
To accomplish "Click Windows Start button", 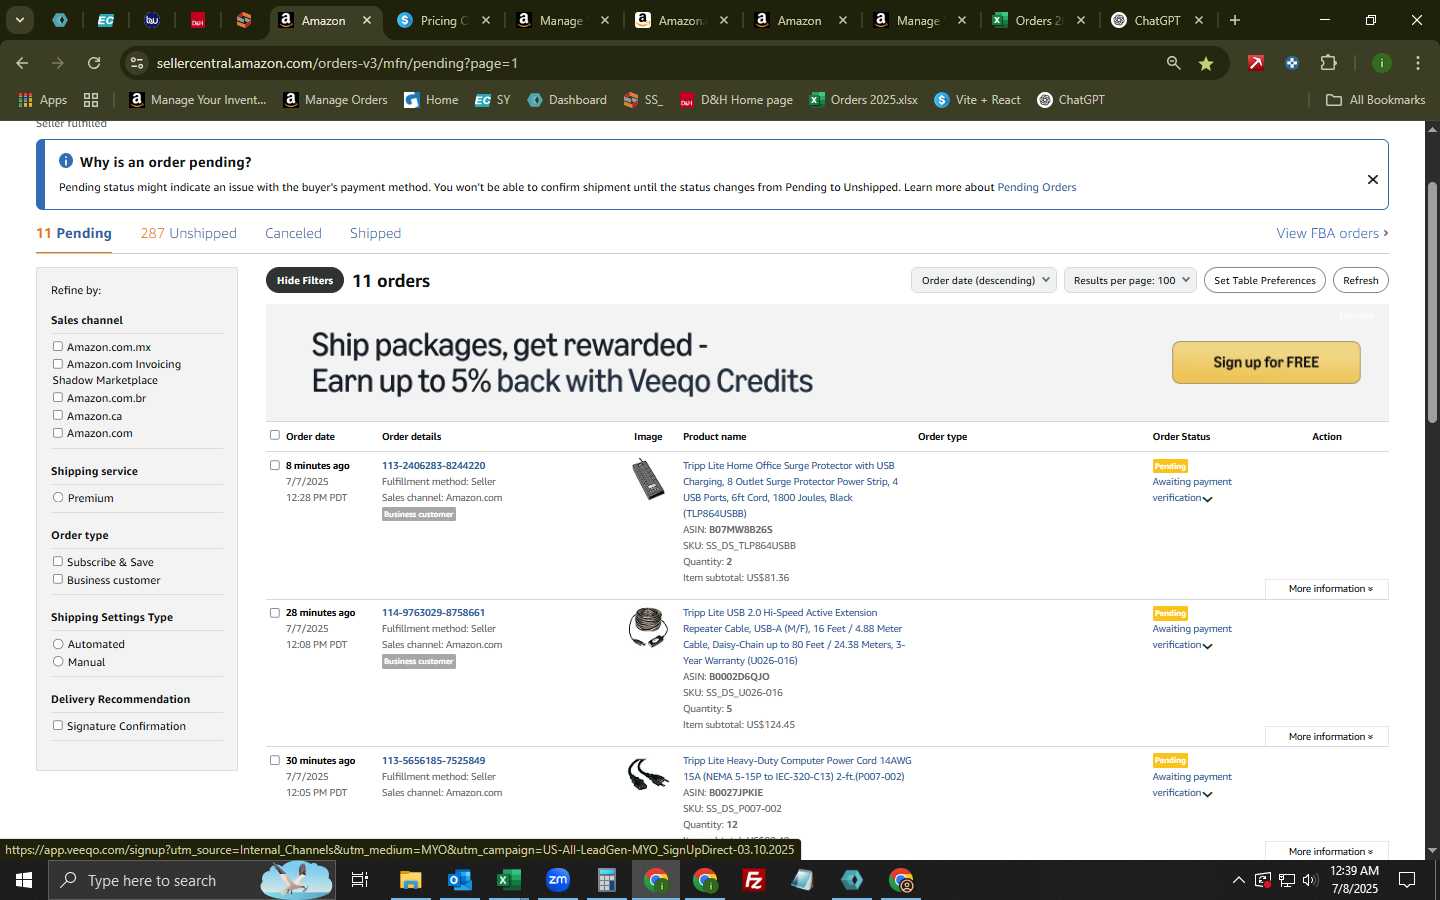I will pos(23,880).
